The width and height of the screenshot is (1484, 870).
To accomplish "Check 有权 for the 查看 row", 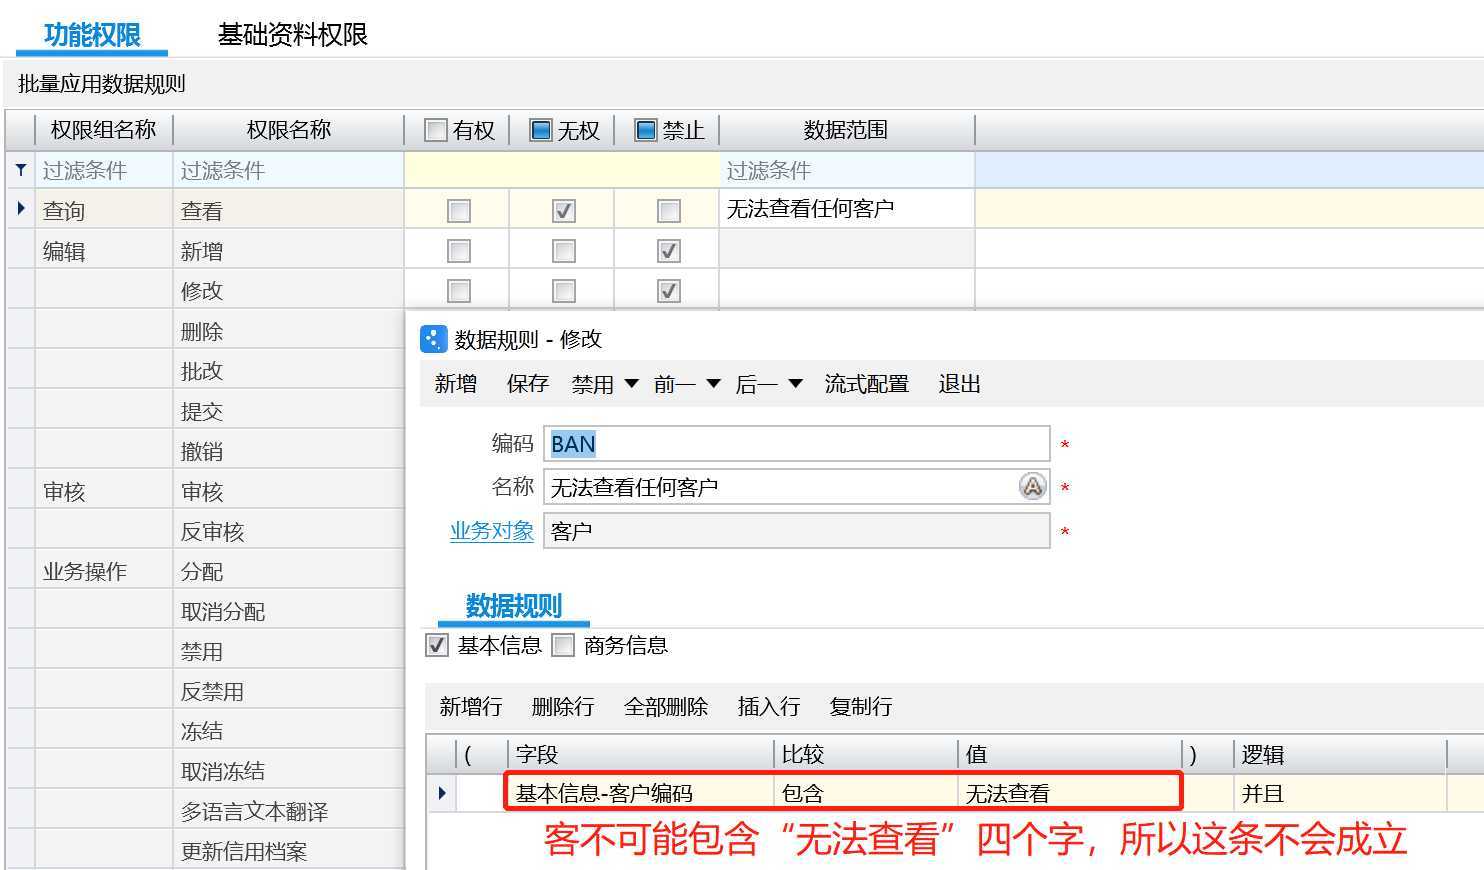I will [x=459, y=210].
